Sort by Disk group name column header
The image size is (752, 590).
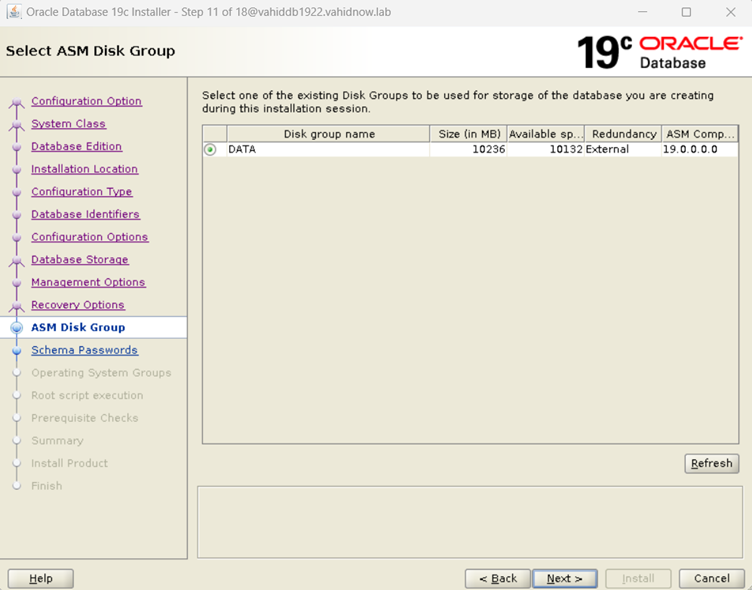coord(329,134)
